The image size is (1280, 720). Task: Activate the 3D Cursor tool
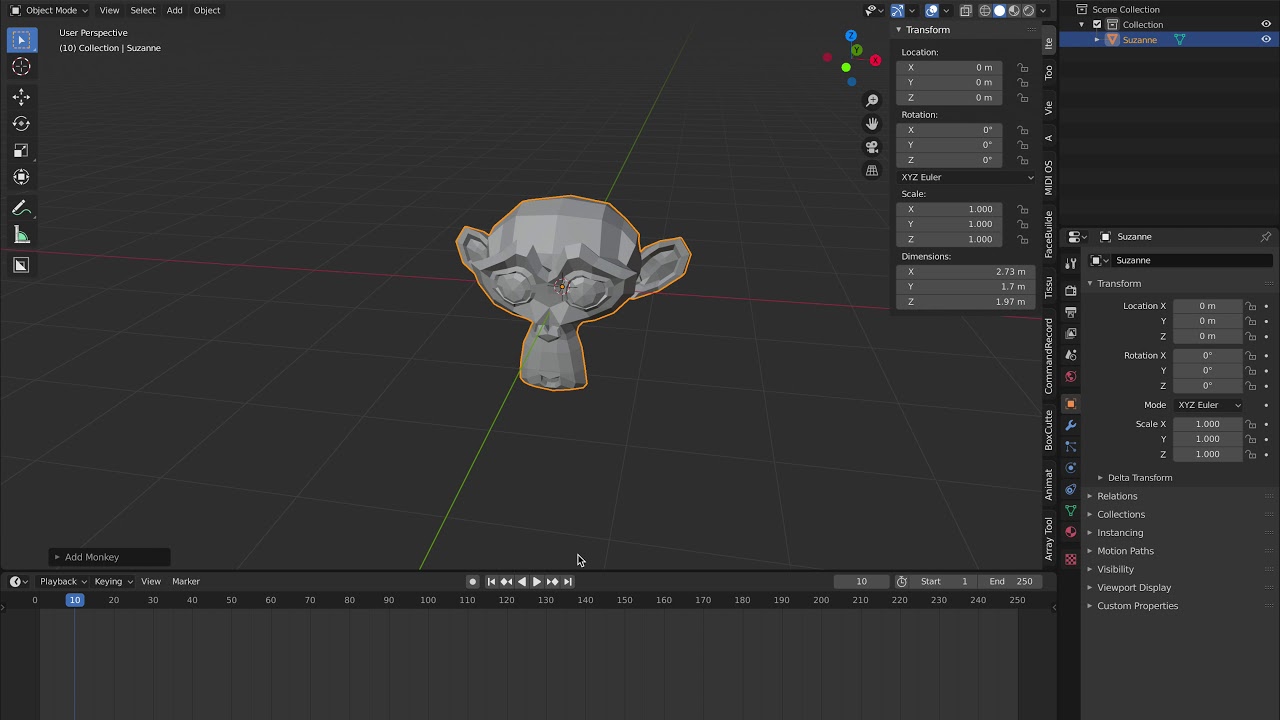click(21, 67)
